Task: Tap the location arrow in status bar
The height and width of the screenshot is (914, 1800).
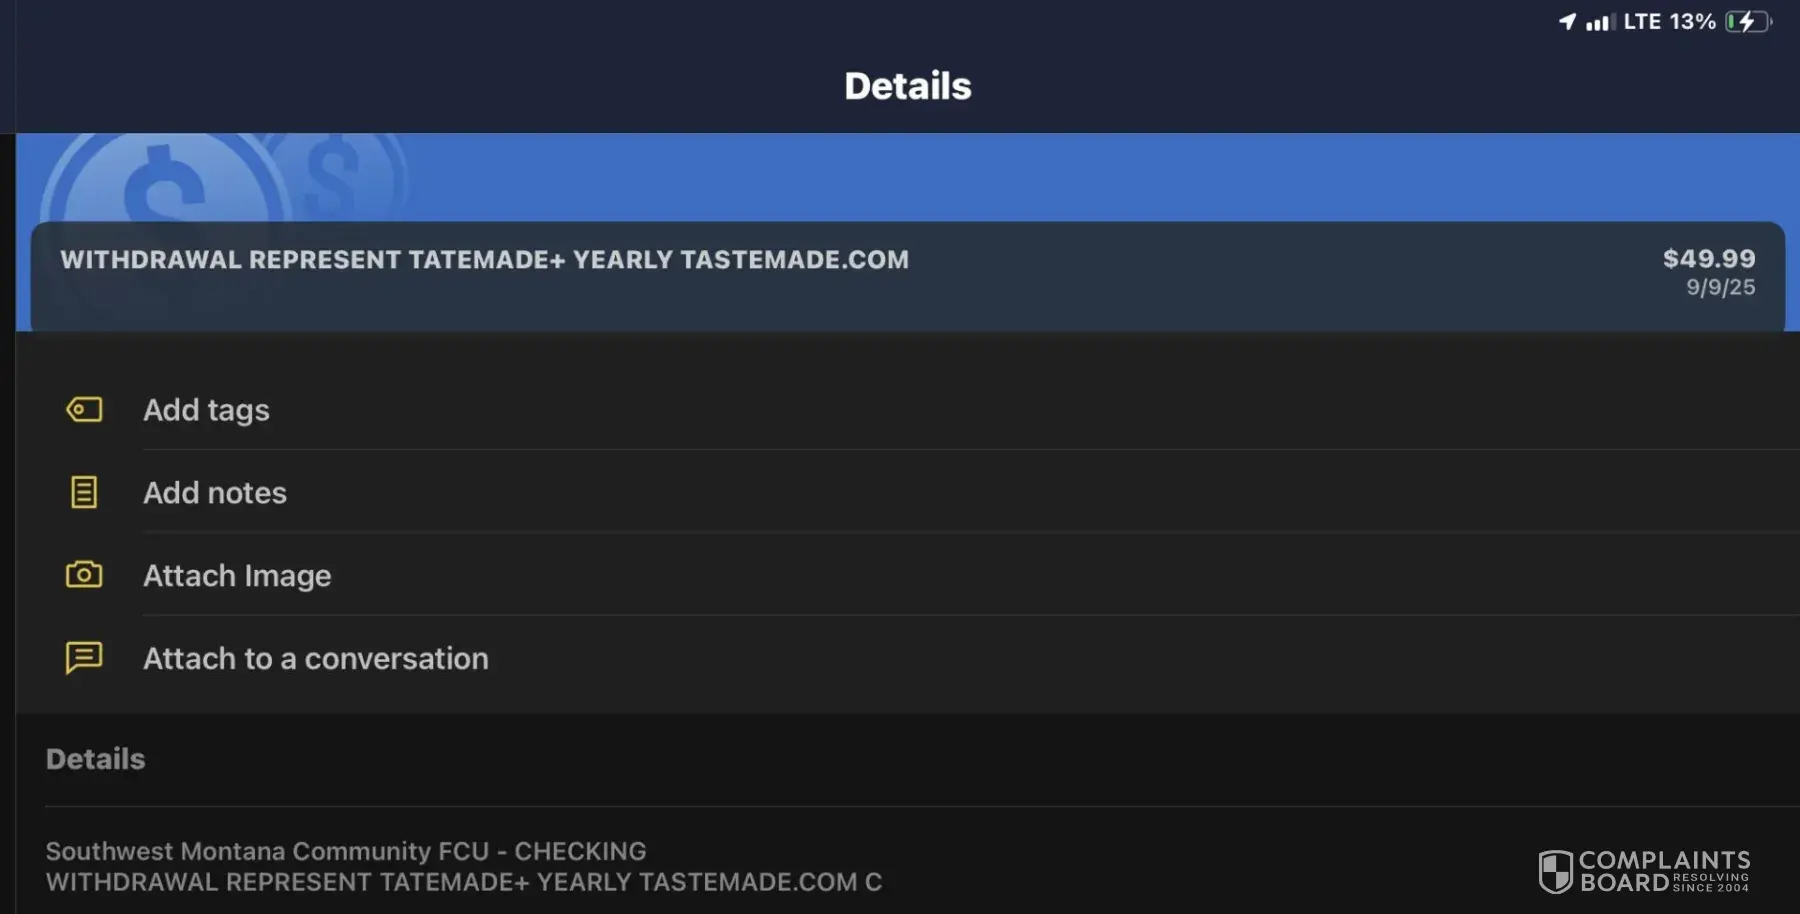Action: 1567,21
